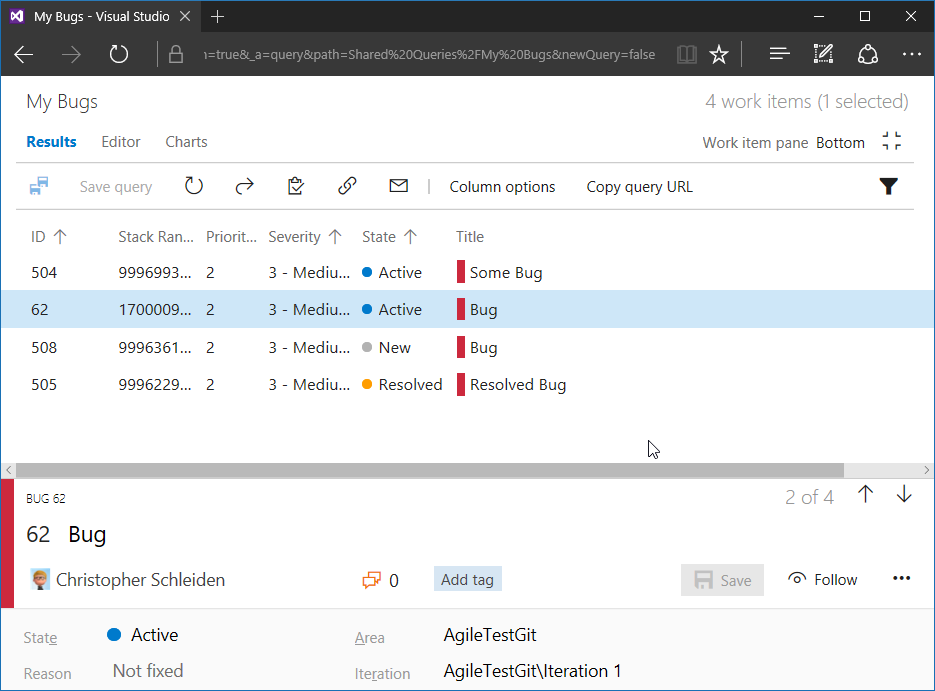935x691 pixels.
Task: Click the refresh query icon in toolbar
Action: (194, 186)
